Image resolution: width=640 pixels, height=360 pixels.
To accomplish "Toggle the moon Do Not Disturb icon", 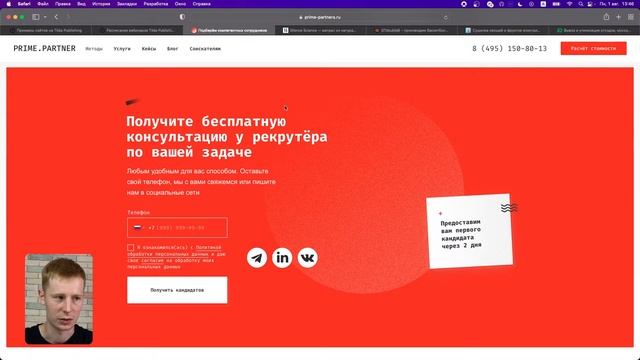I will pos(520,4).
